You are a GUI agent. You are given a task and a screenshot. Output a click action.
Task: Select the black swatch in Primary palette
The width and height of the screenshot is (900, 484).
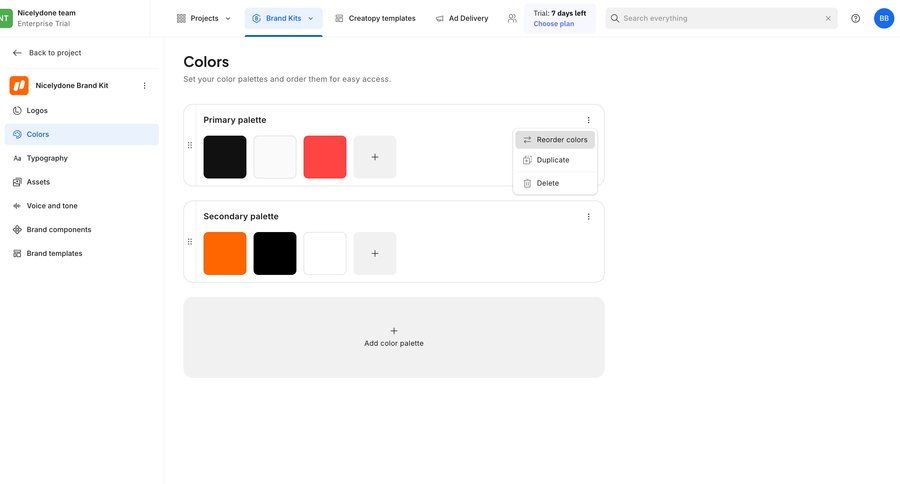(x=225, y=157)
